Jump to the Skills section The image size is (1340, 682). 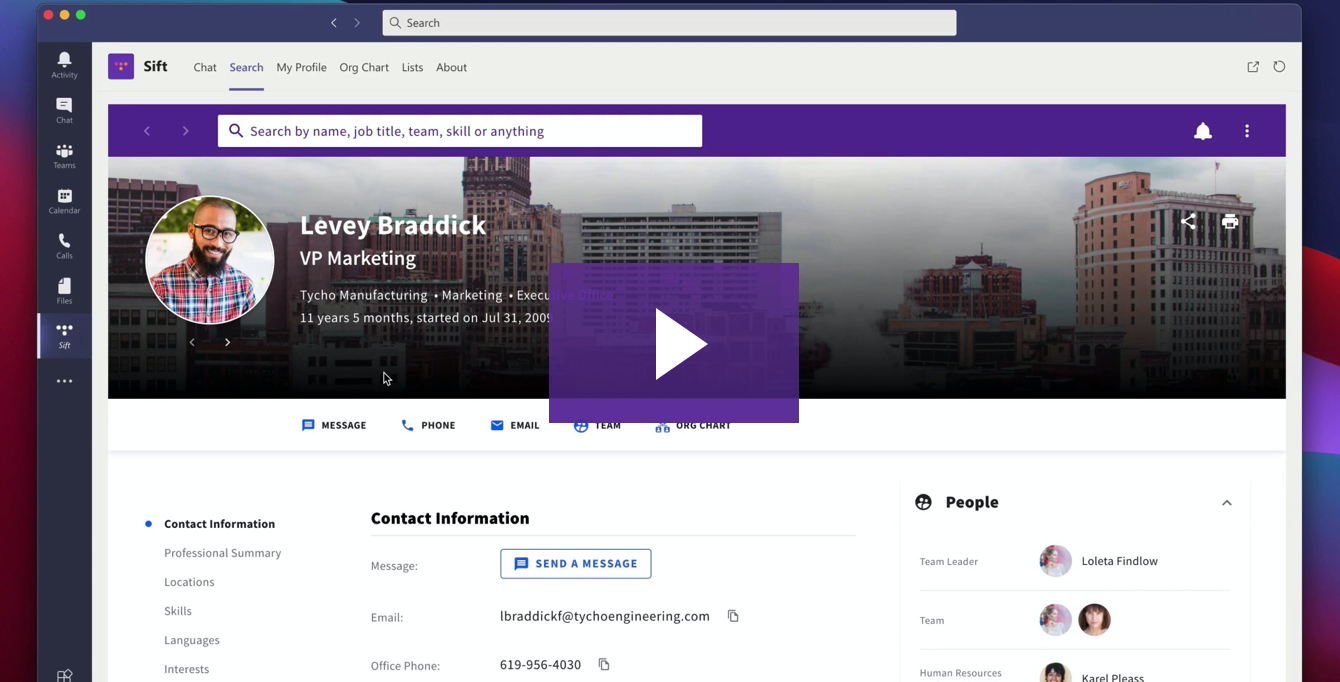coord(178,611)
